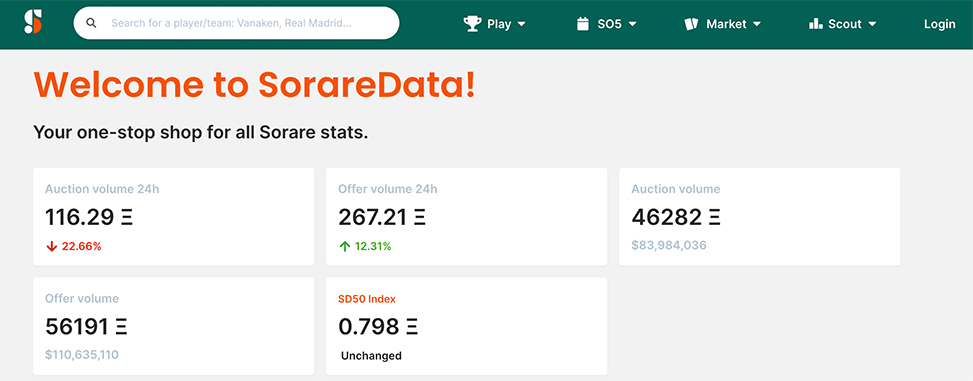Select the Offer volume 24h card

point(467,217)
